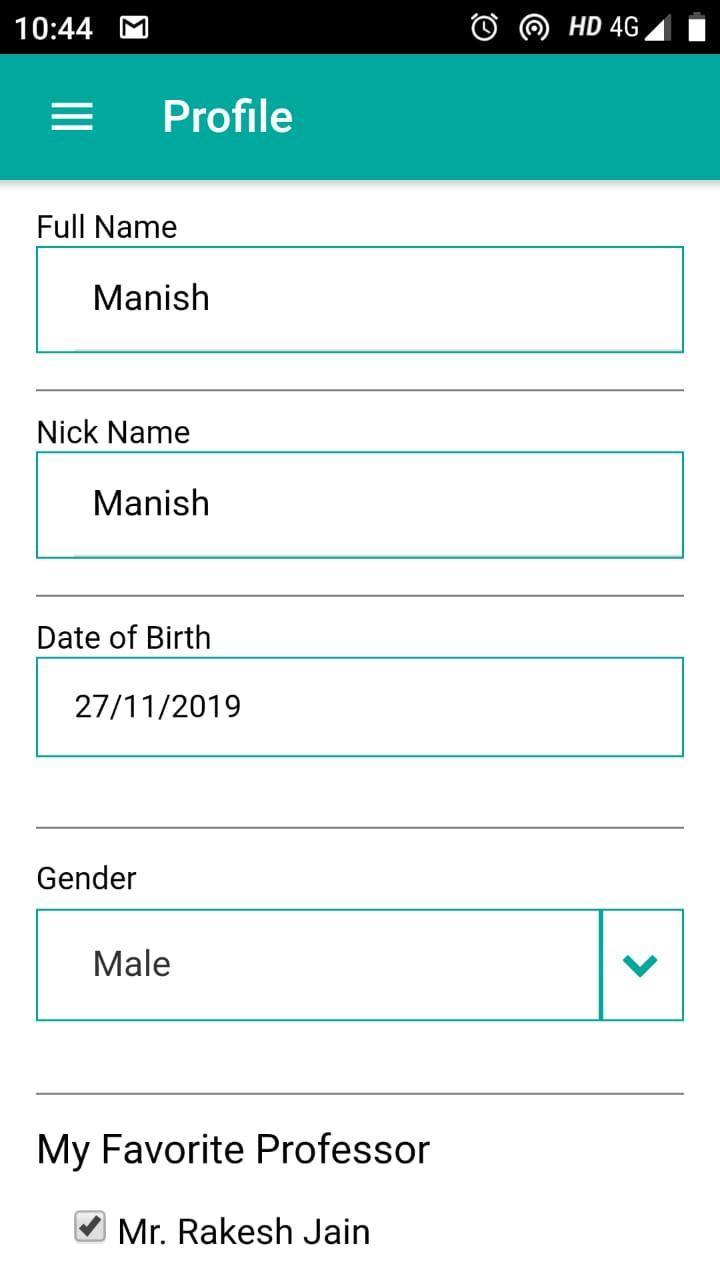Open the Gender select box showing Male

(318, 965)
